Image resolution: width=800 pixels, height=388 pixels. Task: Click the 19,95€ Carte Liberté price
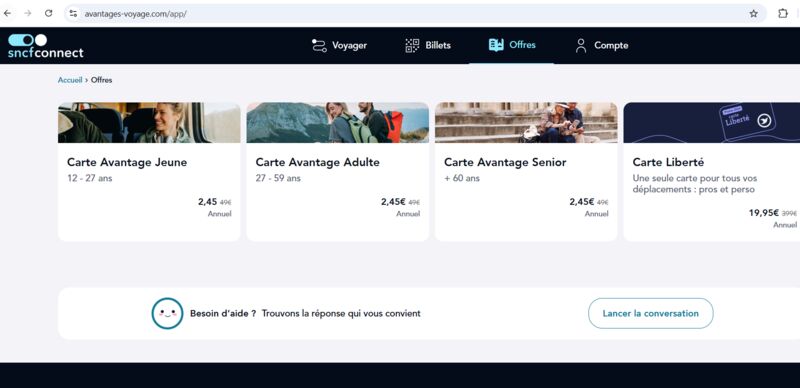click(764, 213)
